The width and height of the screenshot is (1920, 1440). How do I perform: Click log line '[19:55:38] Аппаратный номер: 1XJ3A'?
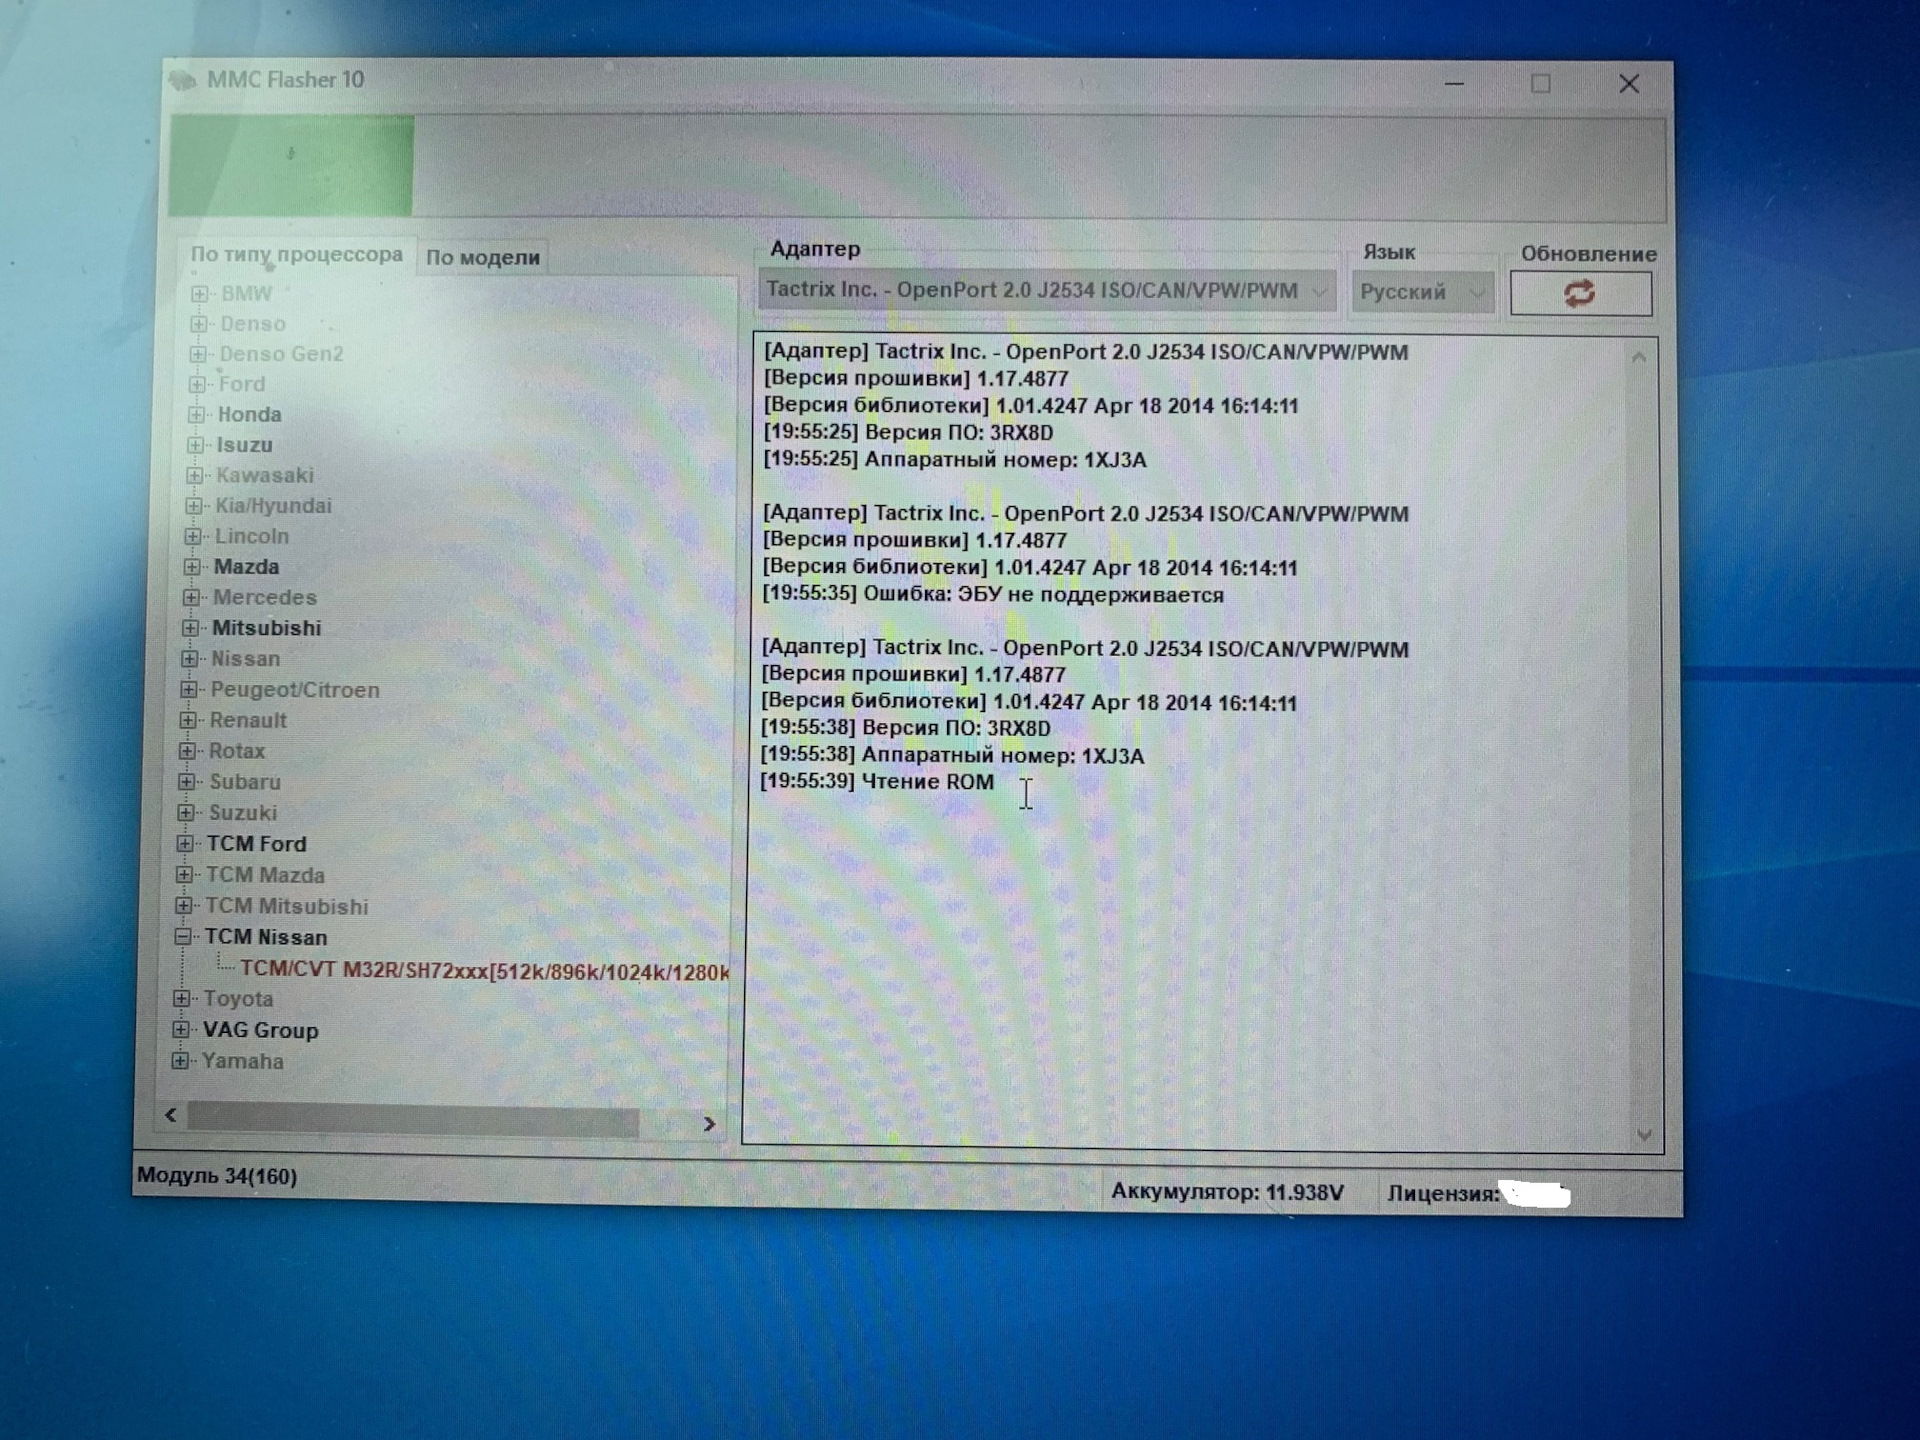952,756
